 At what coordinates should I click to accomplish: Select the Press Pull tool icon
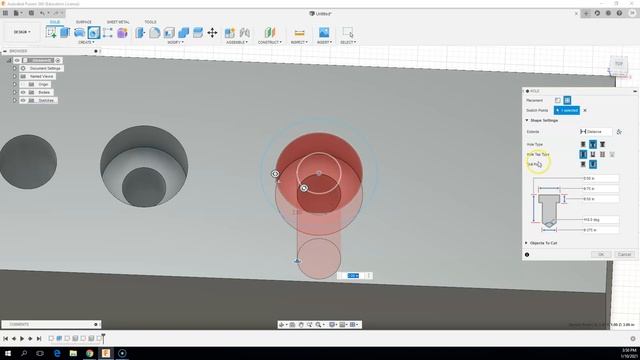(140, 32)
